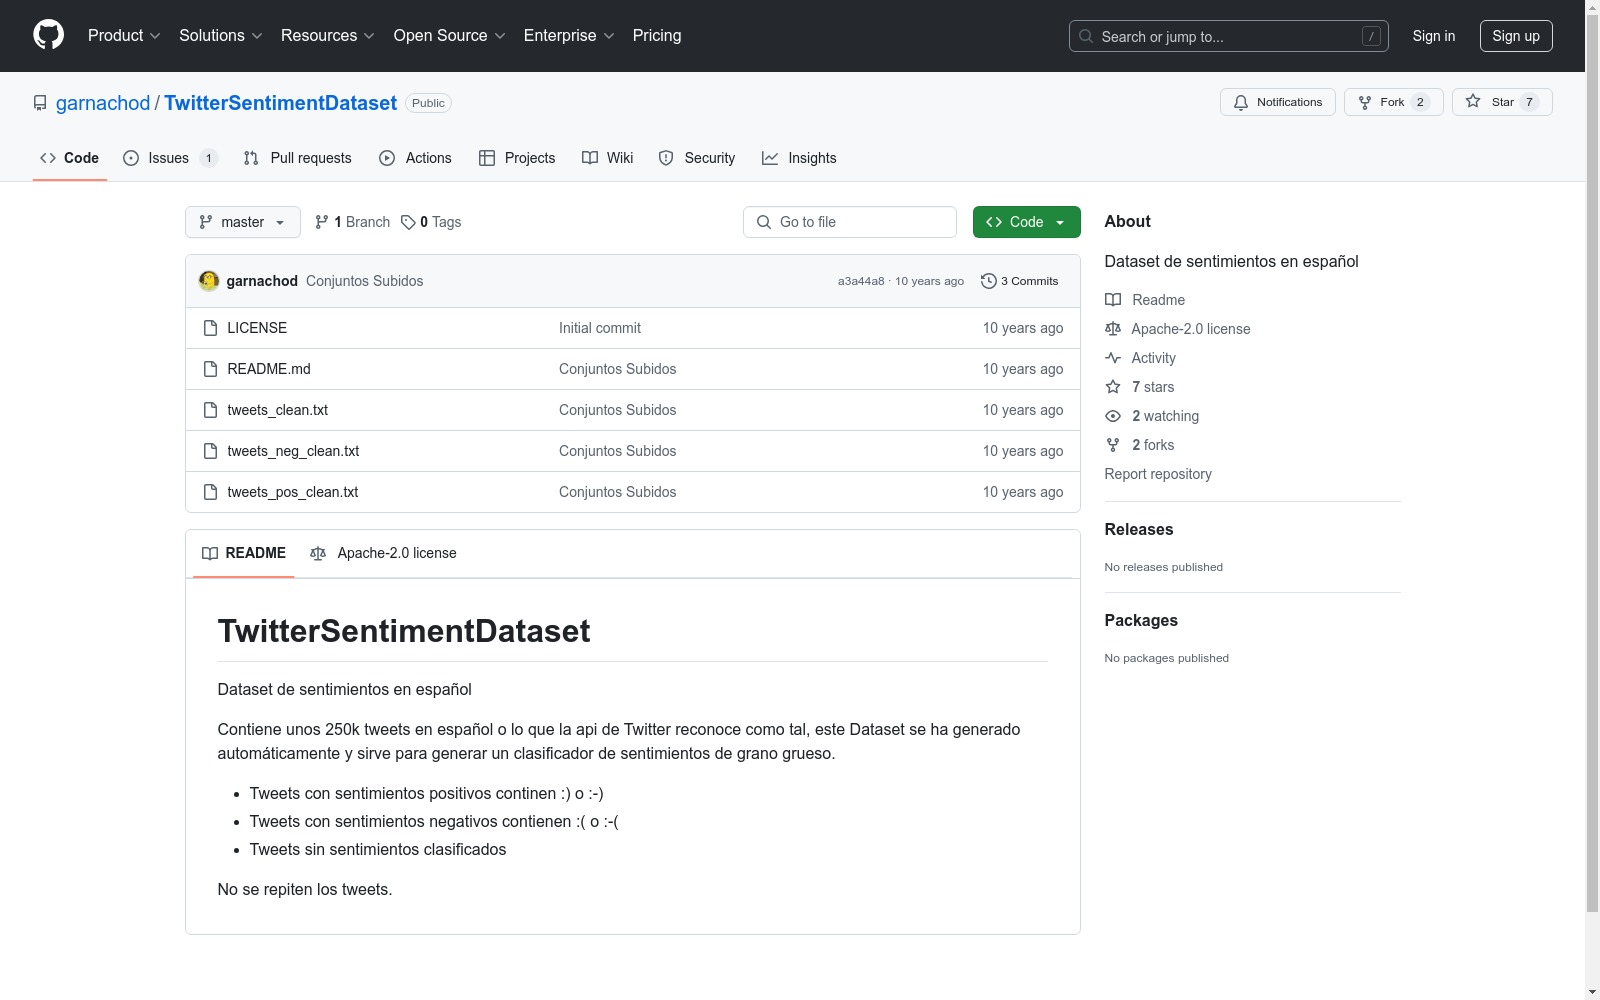Viewport: 1600px width, 1000px height.
Task: Click the shield icon on Security tab
Action: [666, 158]
